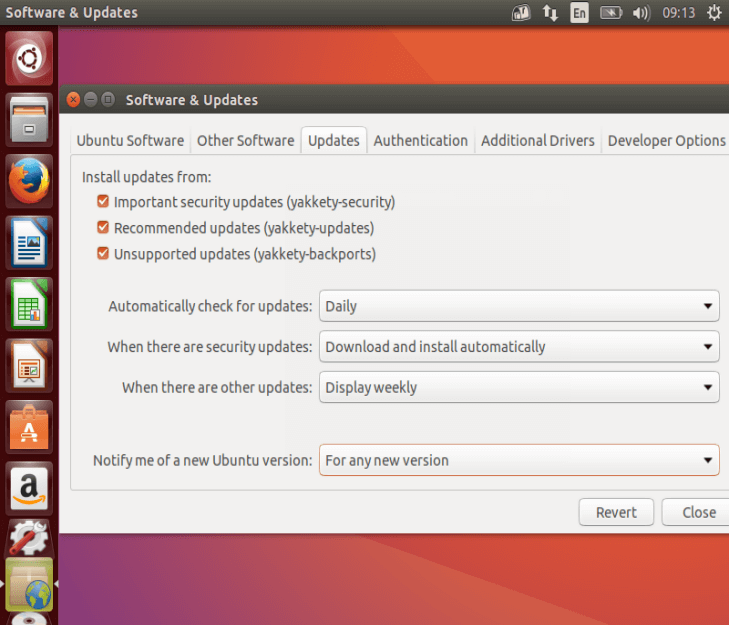Expand Notify me of new Ubuntu version dropdown
Image resolution: width=729 pixels, height=625 pixels.
coord(519,460)
